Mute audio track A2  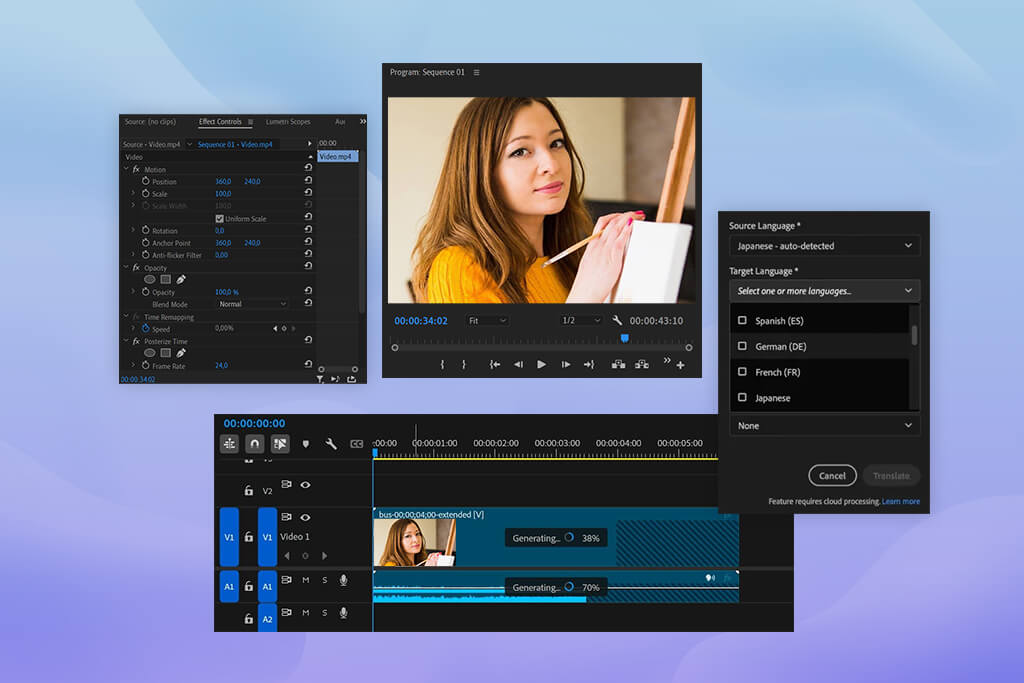click(306, 612)
